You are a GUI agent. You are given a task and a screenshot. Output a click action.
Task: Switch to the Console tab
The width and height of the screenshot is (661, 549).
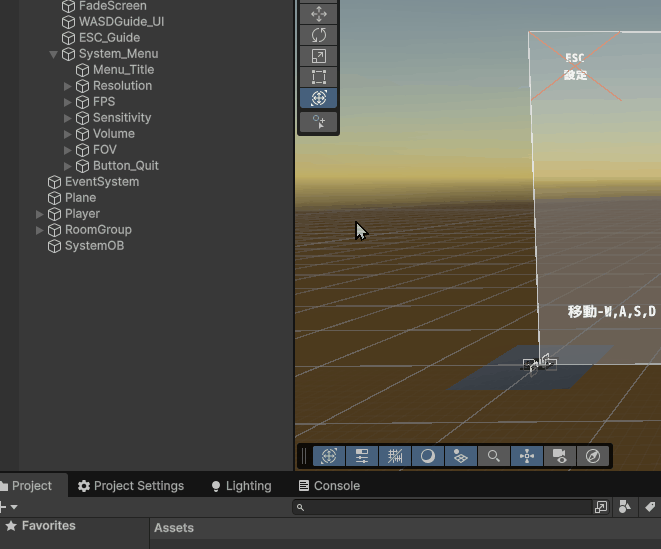coord(329,486)
